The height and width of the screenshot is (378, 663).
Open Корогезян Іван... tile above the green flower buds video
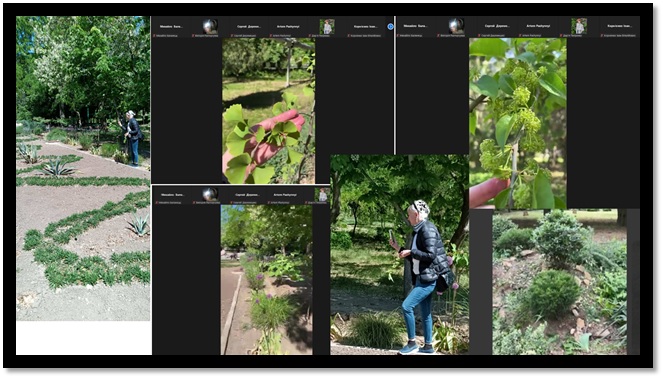[619, 26]
